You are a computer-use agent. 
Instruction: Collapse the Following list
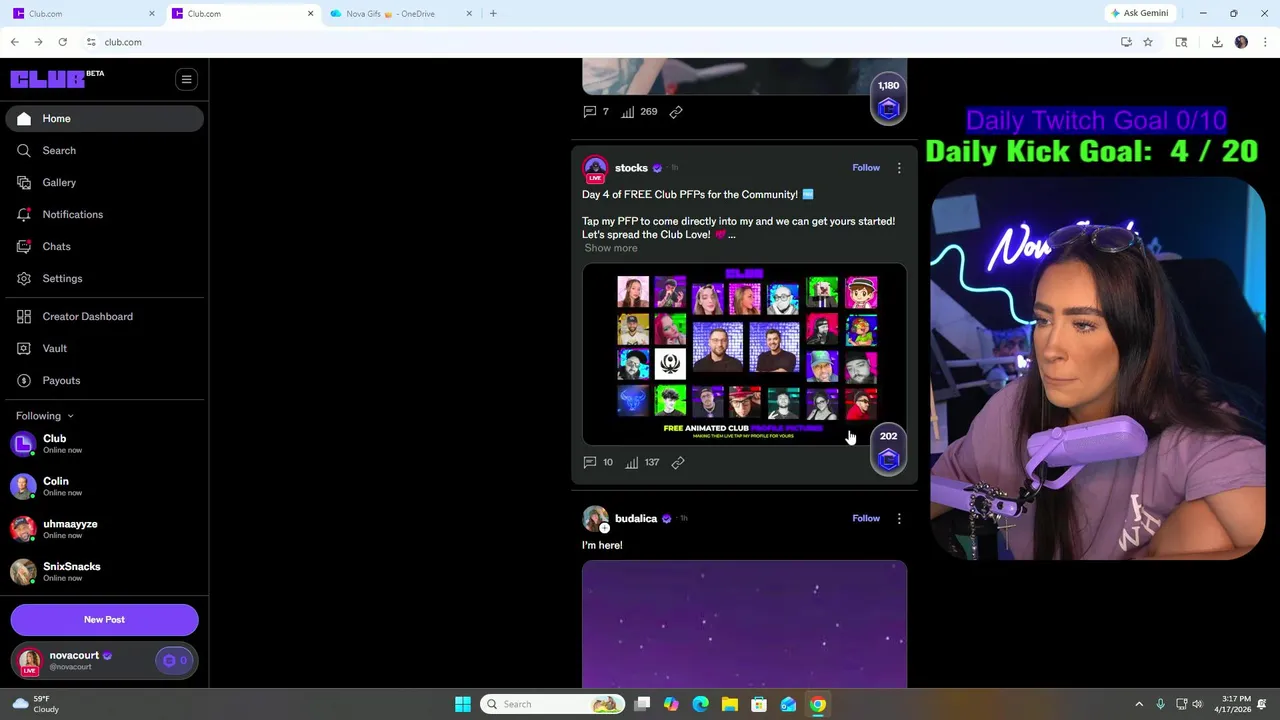click(x=45, y=416)
